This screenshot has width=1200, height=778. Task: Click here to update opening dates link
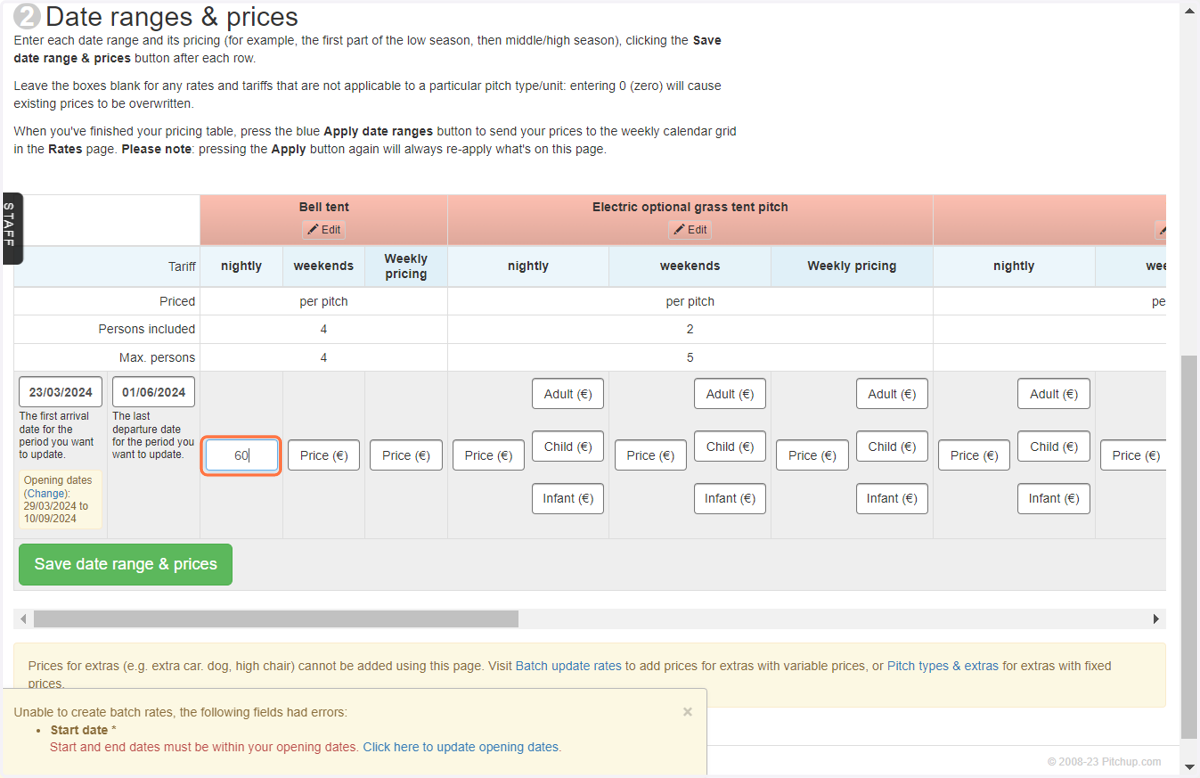(461, 747)
